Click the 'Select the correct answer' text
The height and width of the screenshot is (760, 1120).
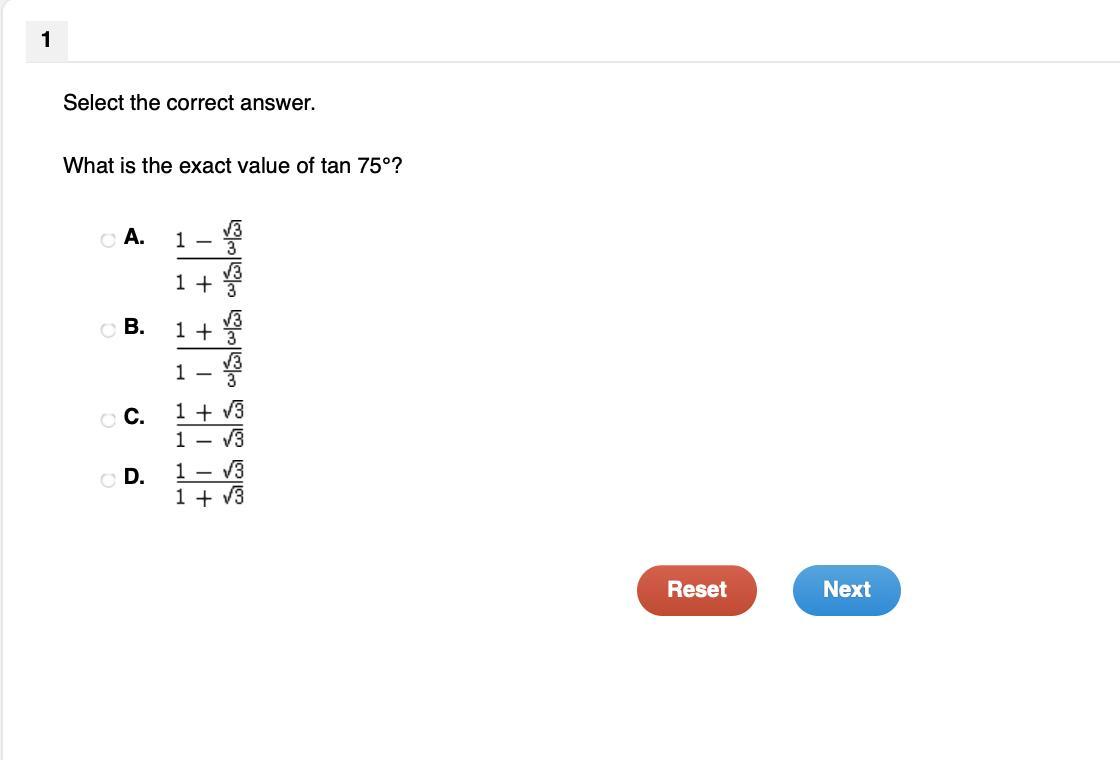click(189, 103)
